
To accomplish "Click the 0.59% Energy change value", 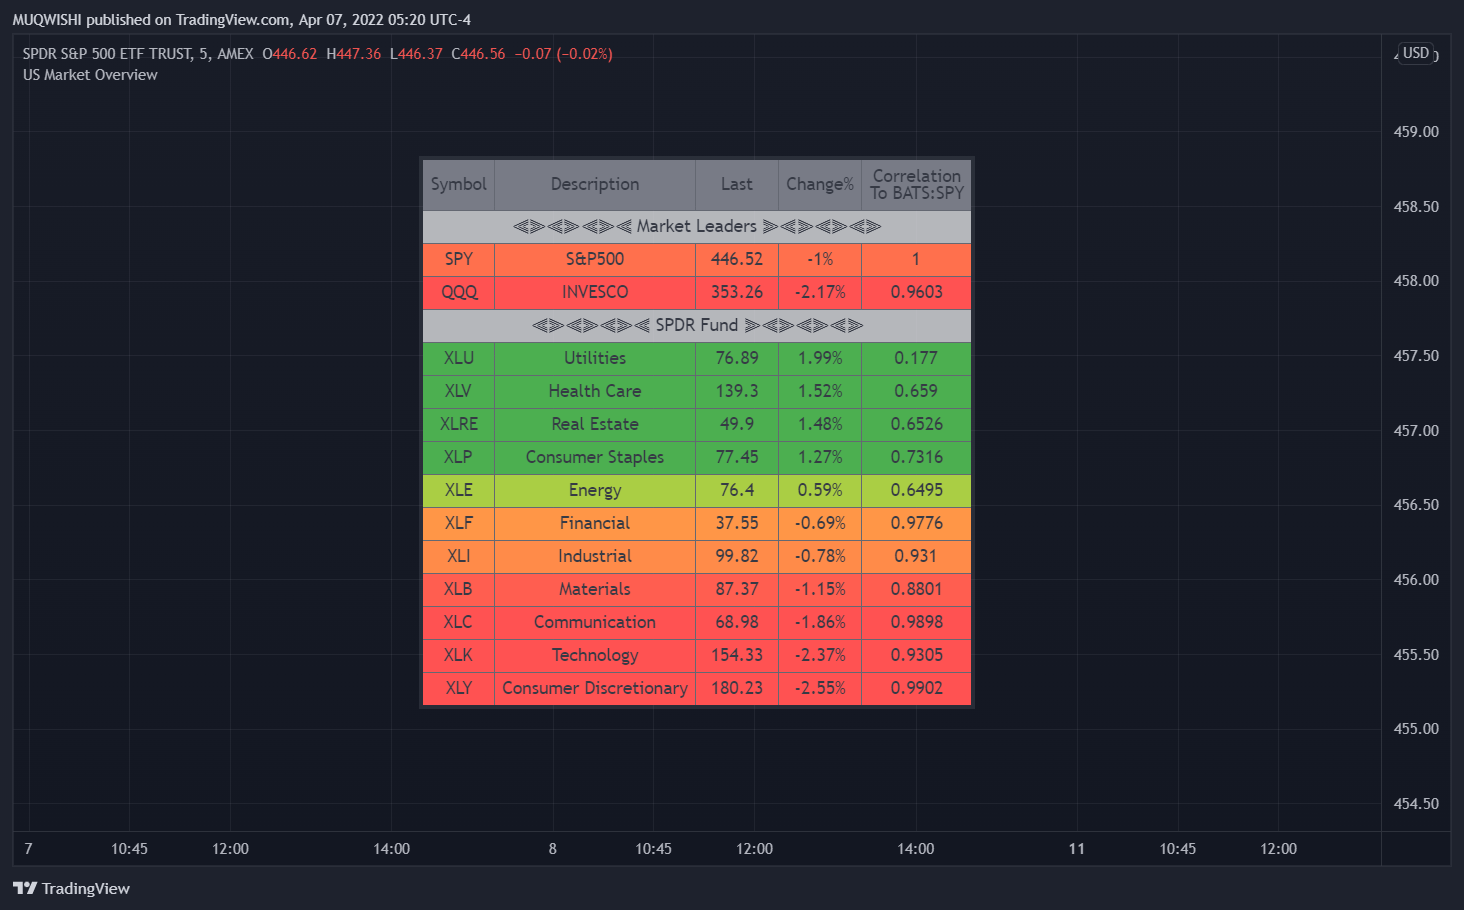I will coord(820,490).
